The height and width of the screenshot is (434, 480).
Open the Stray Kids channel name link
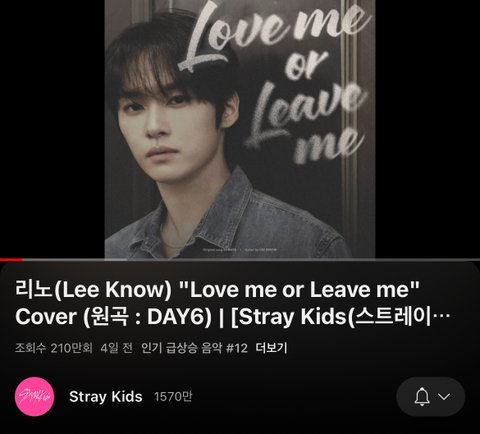(106, 397)
